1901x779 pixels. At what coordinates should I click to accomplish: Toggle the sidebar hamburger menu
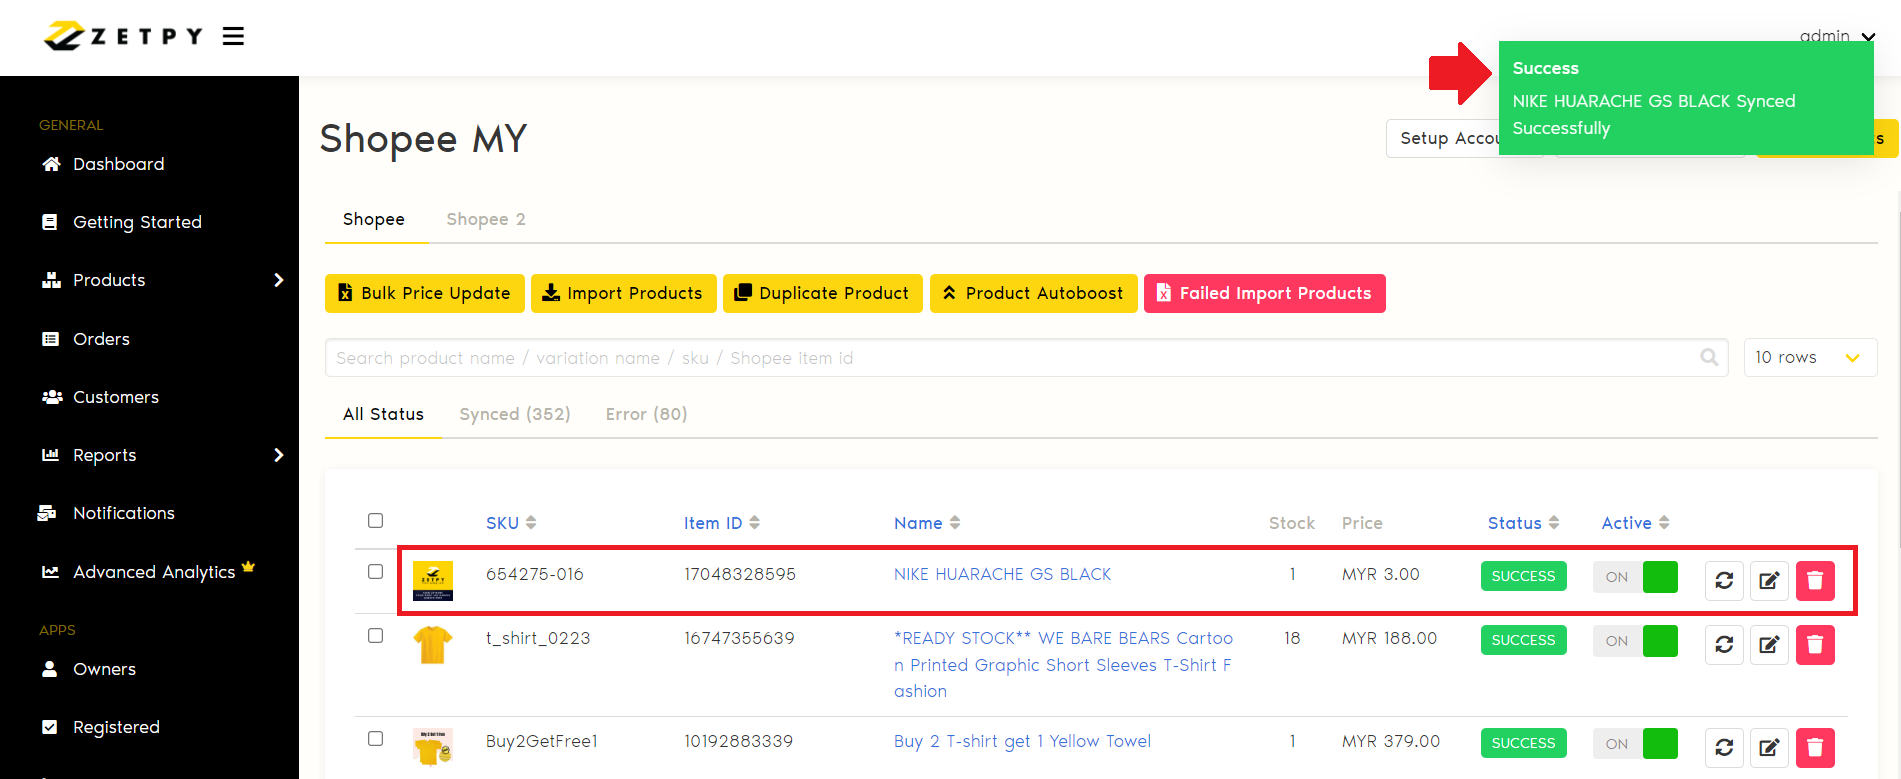(x=233, y=37)
